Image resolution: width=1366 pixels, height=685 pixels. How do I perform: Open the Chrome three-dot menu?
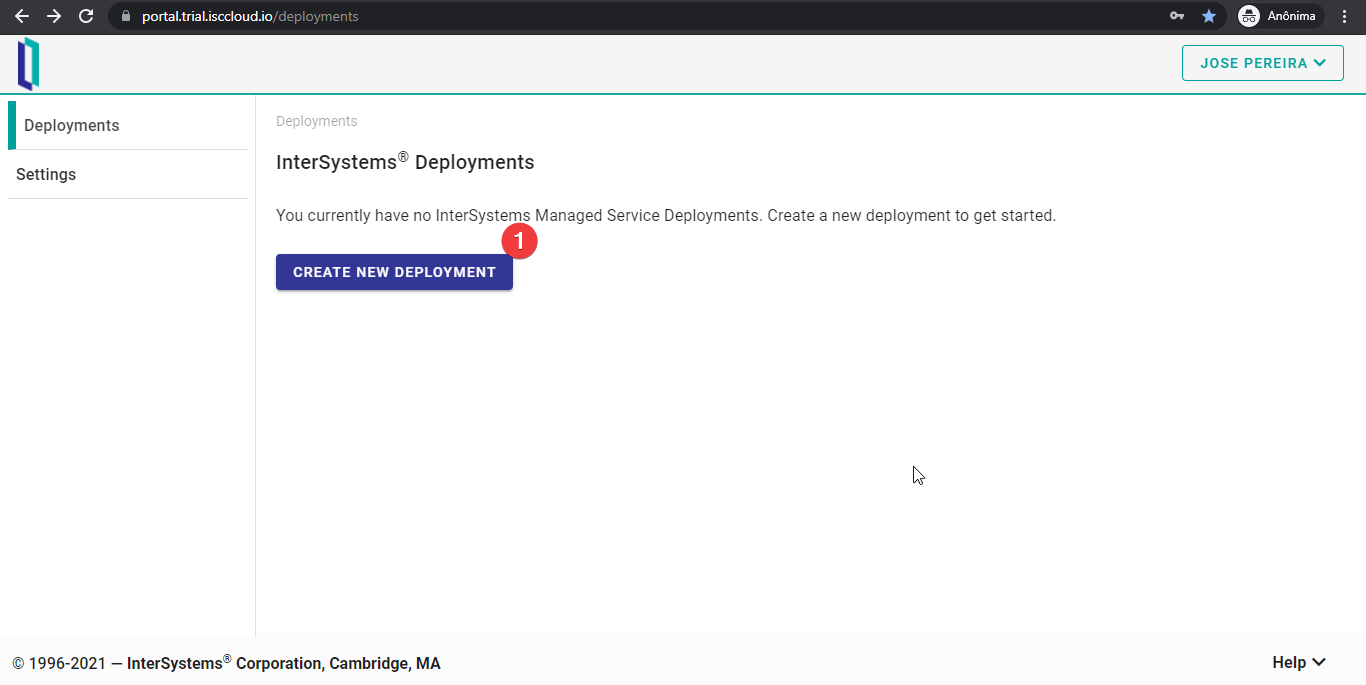click(1345, 16)
